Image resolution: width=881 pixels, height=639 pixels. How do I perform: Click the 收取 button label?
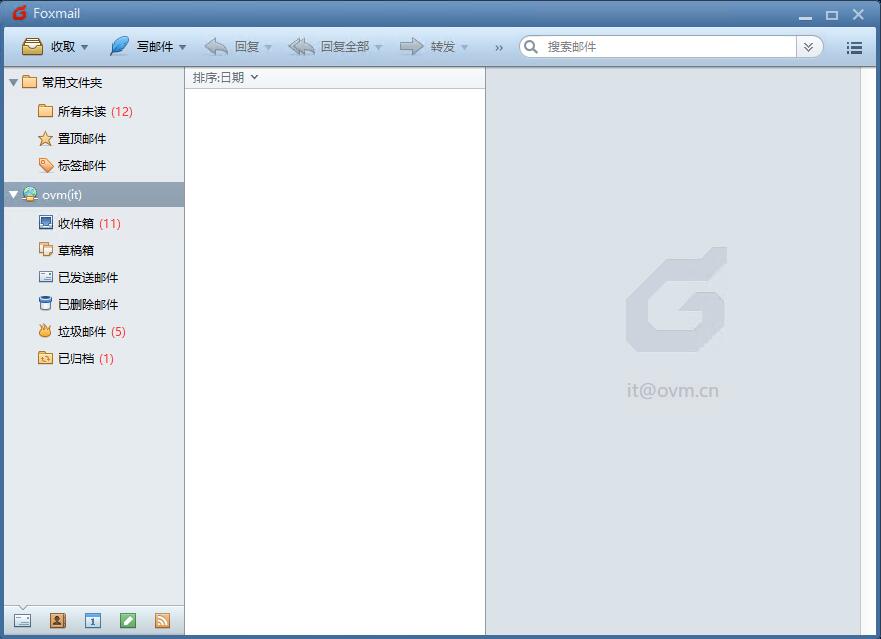[63, 47]
